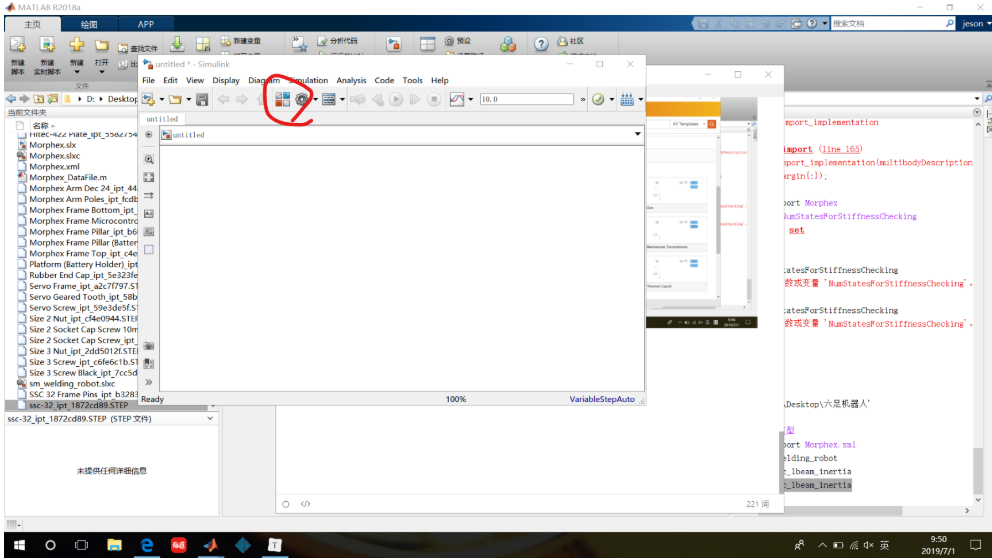Image resolution: width=992 pixels, height=560 pixels.
Task: Click the New Model icon in Simulink
Action: point(149,99)
